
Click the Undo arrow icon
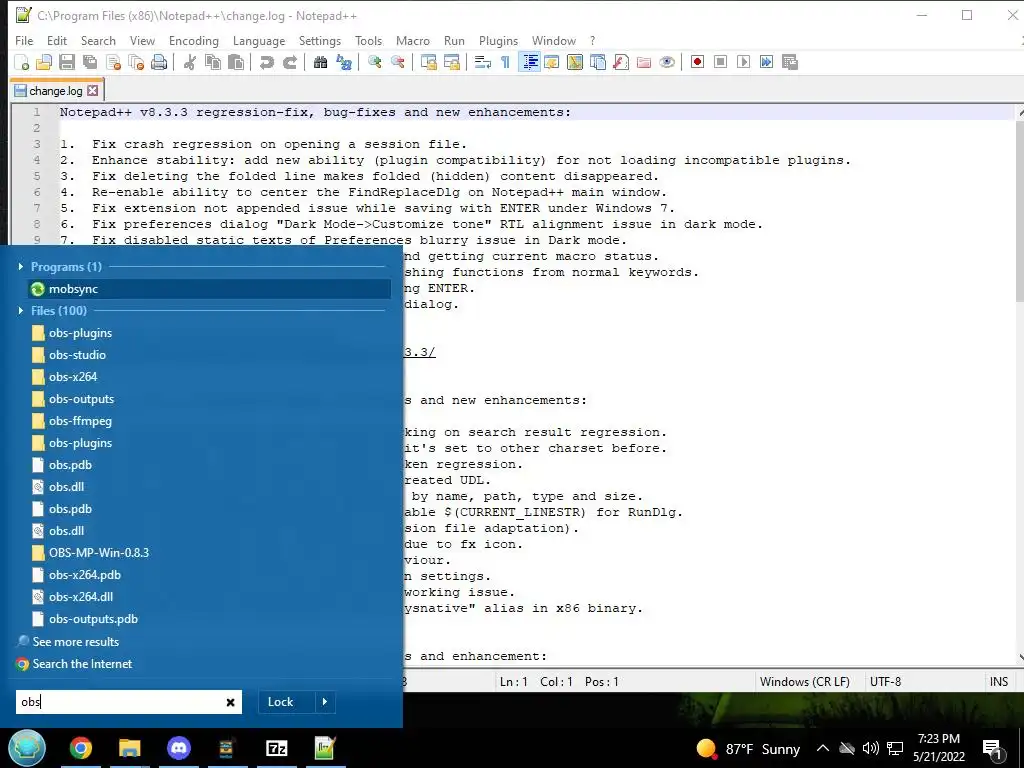tap(266, 63)
